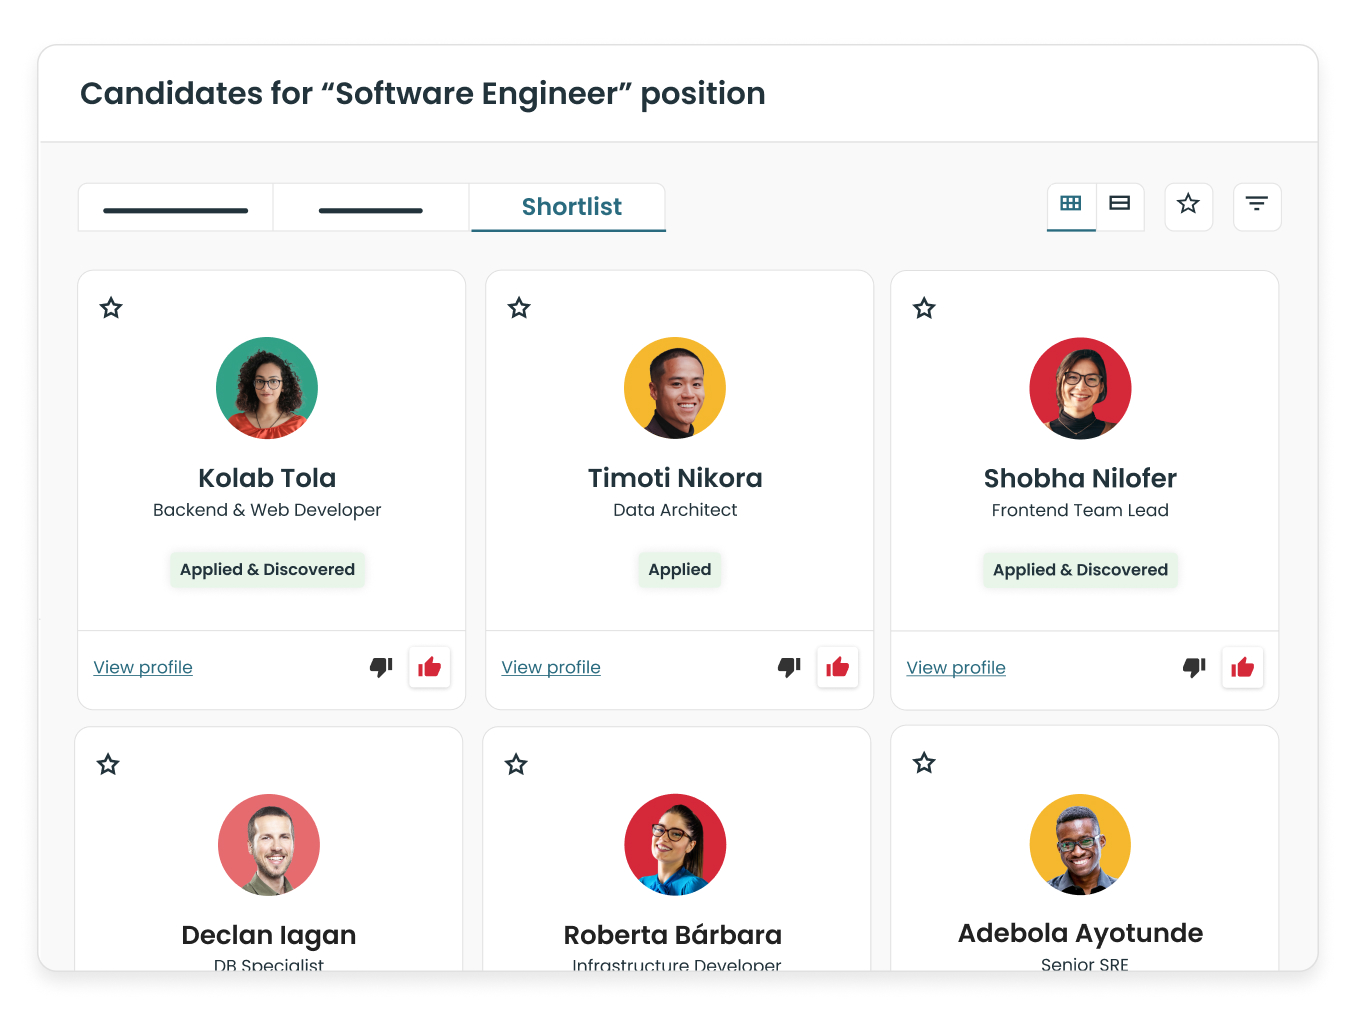Screen dimensions: 1356x1016
Task: Thumbs up Kolab Tola
Action: [430, 667]
